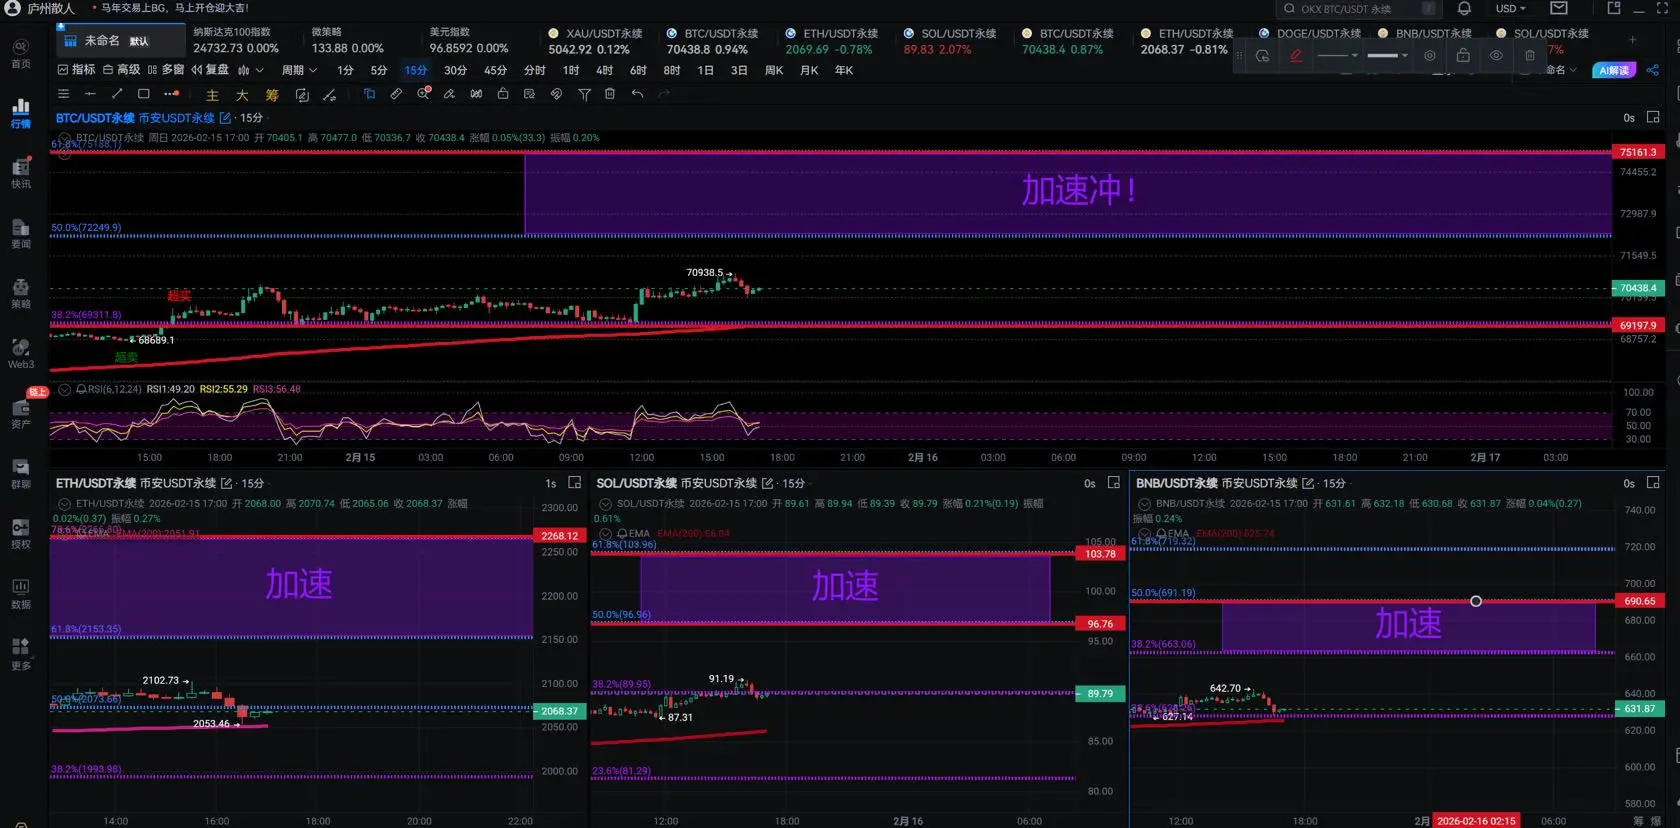Image resolution: width=1680 pixels, height=828 pixels.
Task: Toggle BNB/USDT chart legend eye icon
Action: (x=1145, y=504)
